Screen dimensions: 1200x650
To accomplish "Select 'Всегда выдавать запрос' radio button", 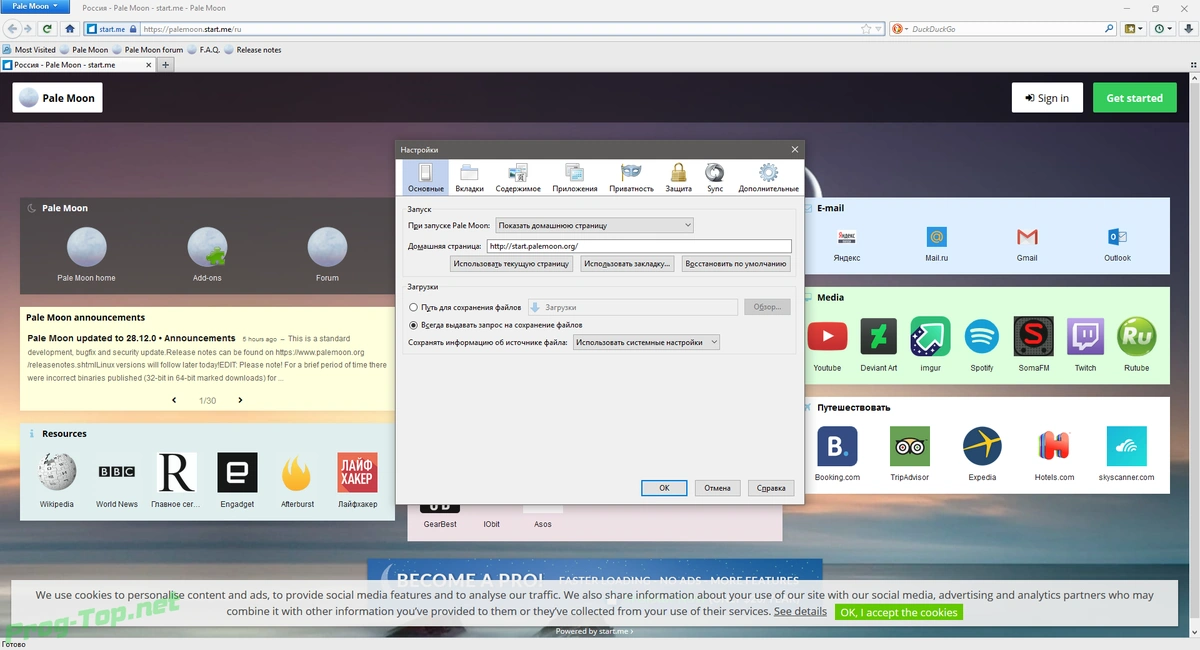I will (x=414, y=325).
